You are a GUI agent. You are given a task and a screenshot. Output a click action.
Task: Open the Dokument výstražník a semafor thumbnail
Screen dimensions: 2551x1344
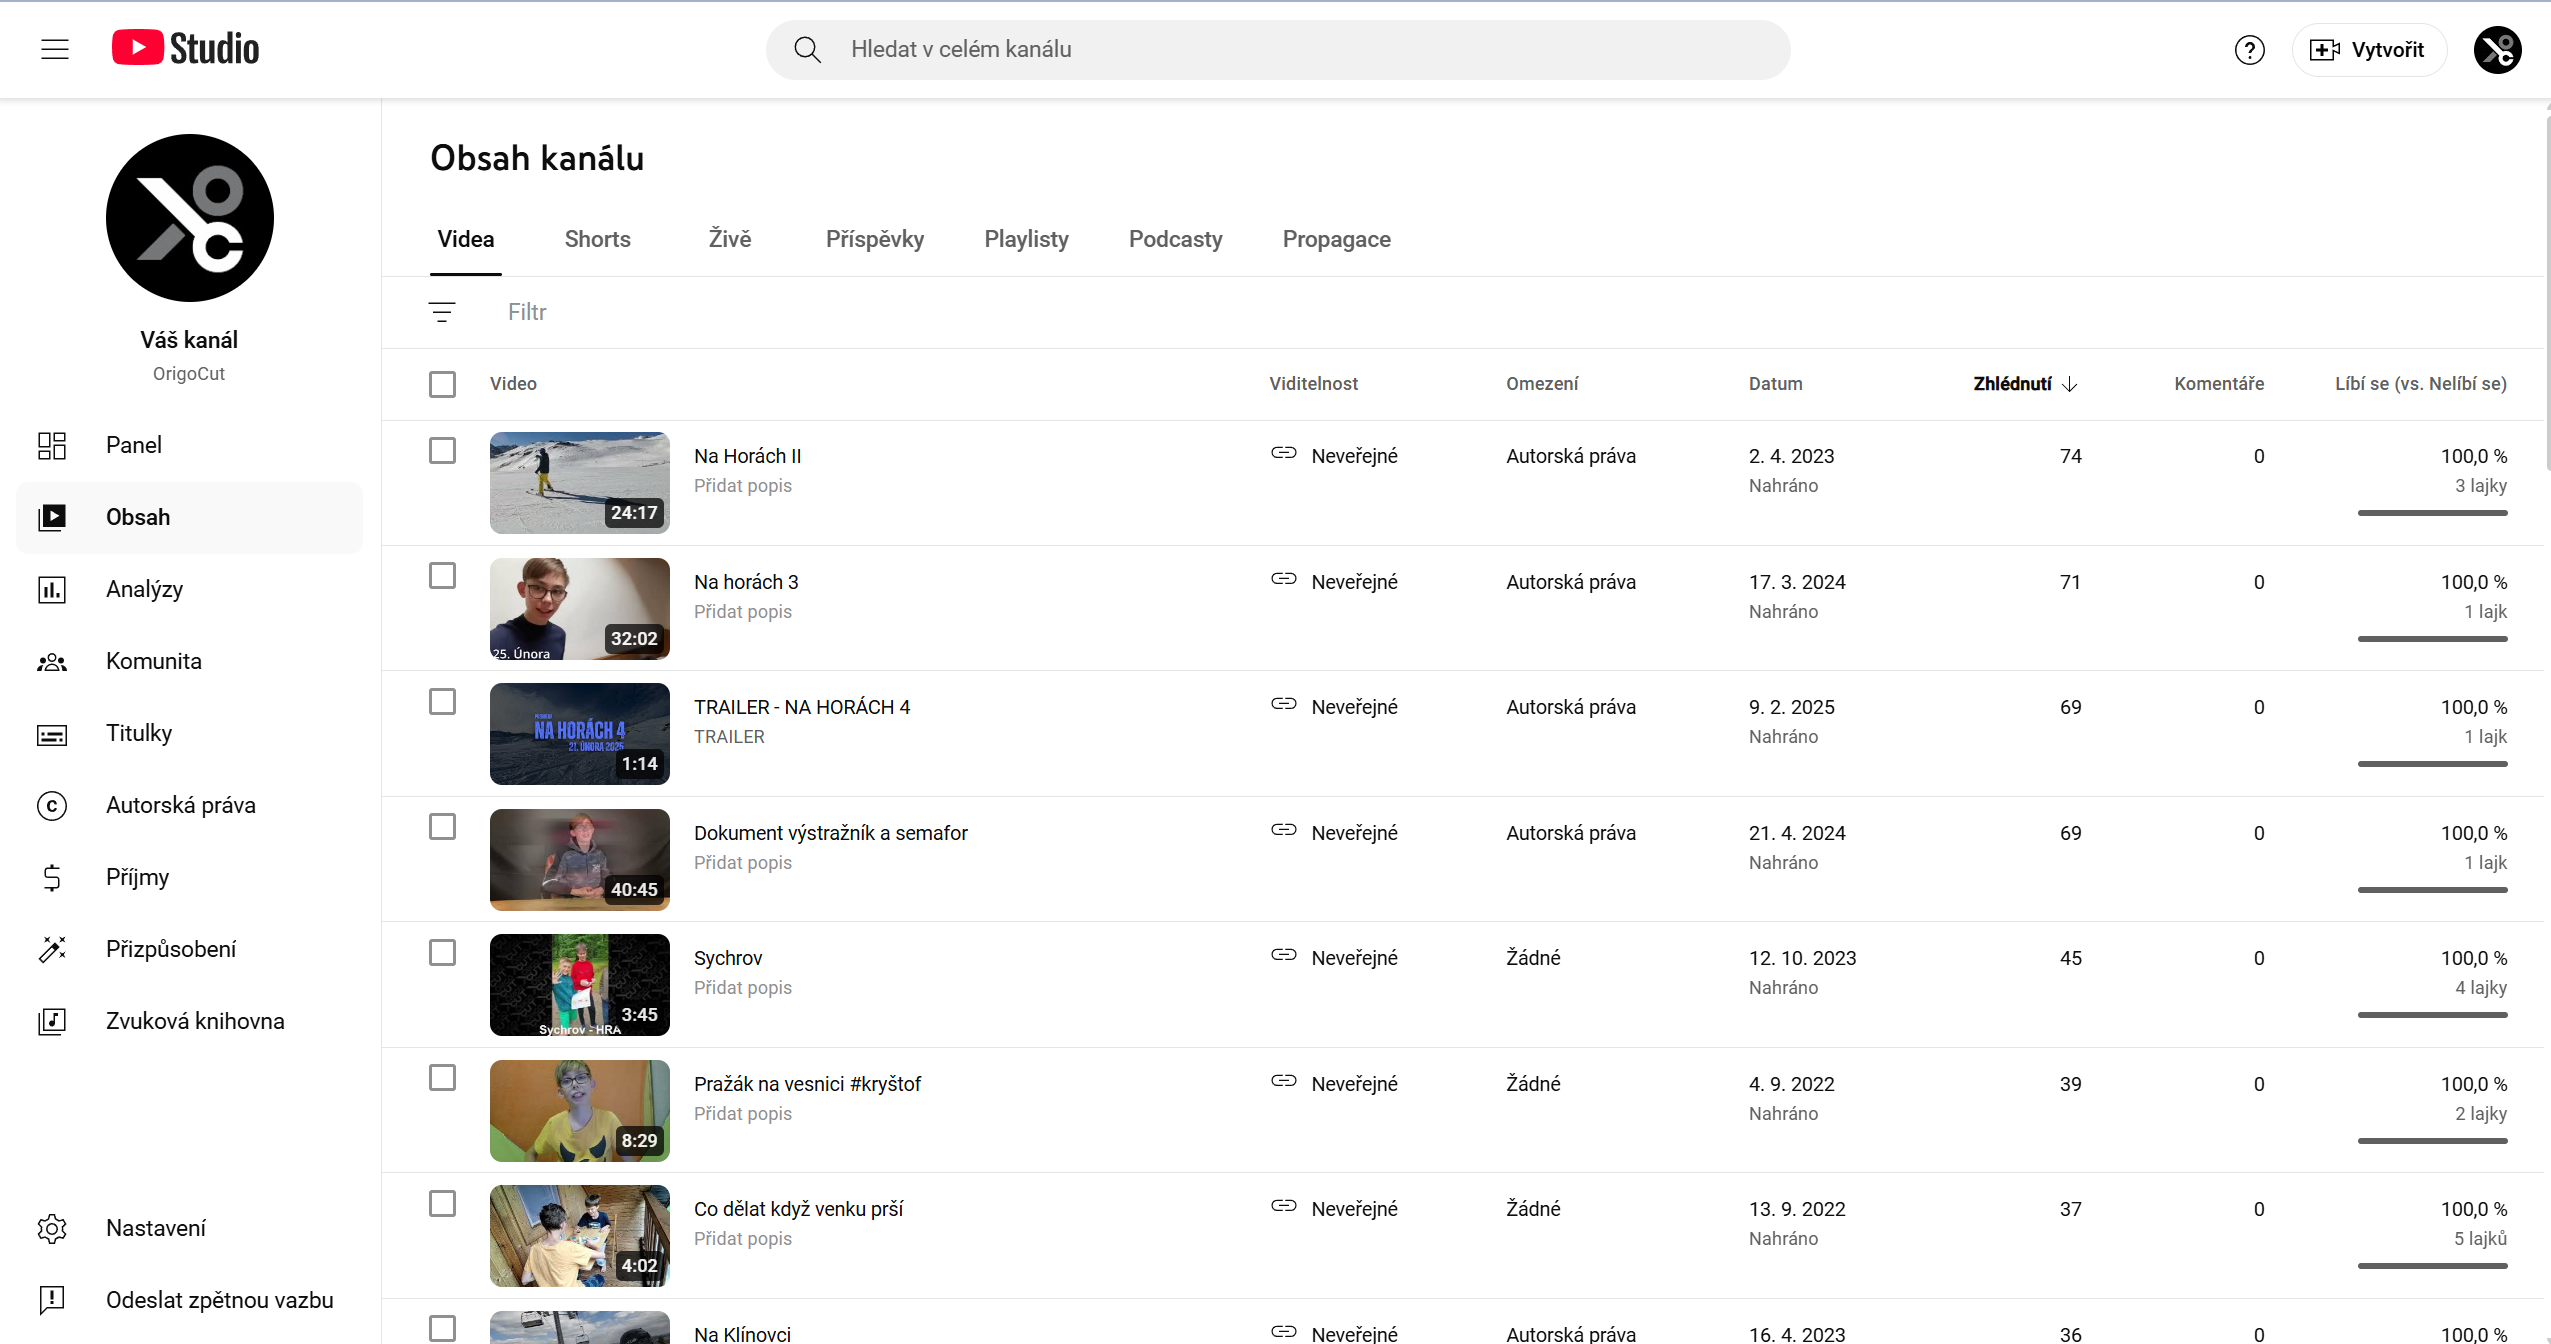pos(579,859)
